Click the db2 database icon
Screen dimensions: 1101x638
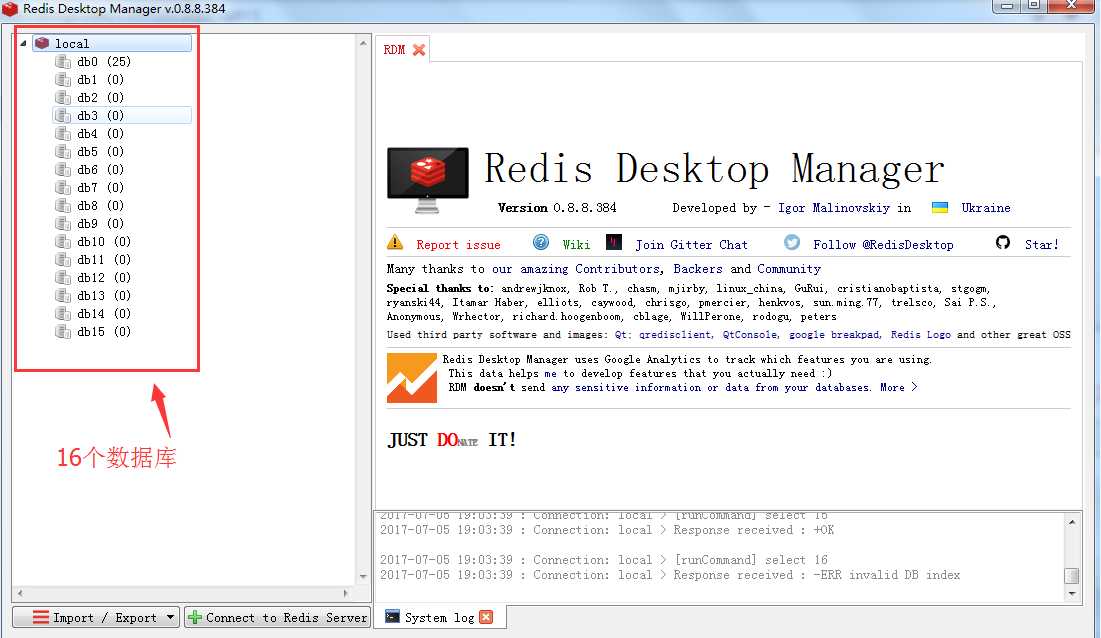63,98
